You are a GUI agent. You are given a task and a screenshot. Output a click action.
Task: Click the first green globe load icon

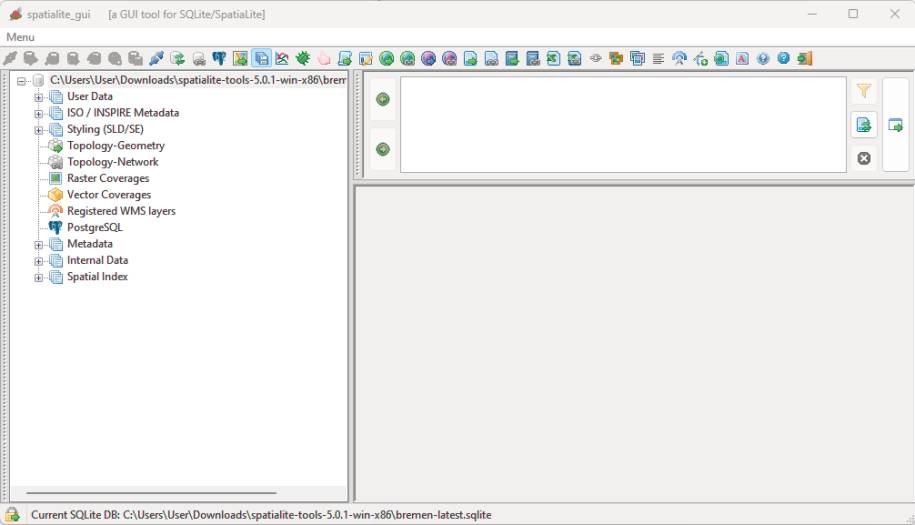386,58
